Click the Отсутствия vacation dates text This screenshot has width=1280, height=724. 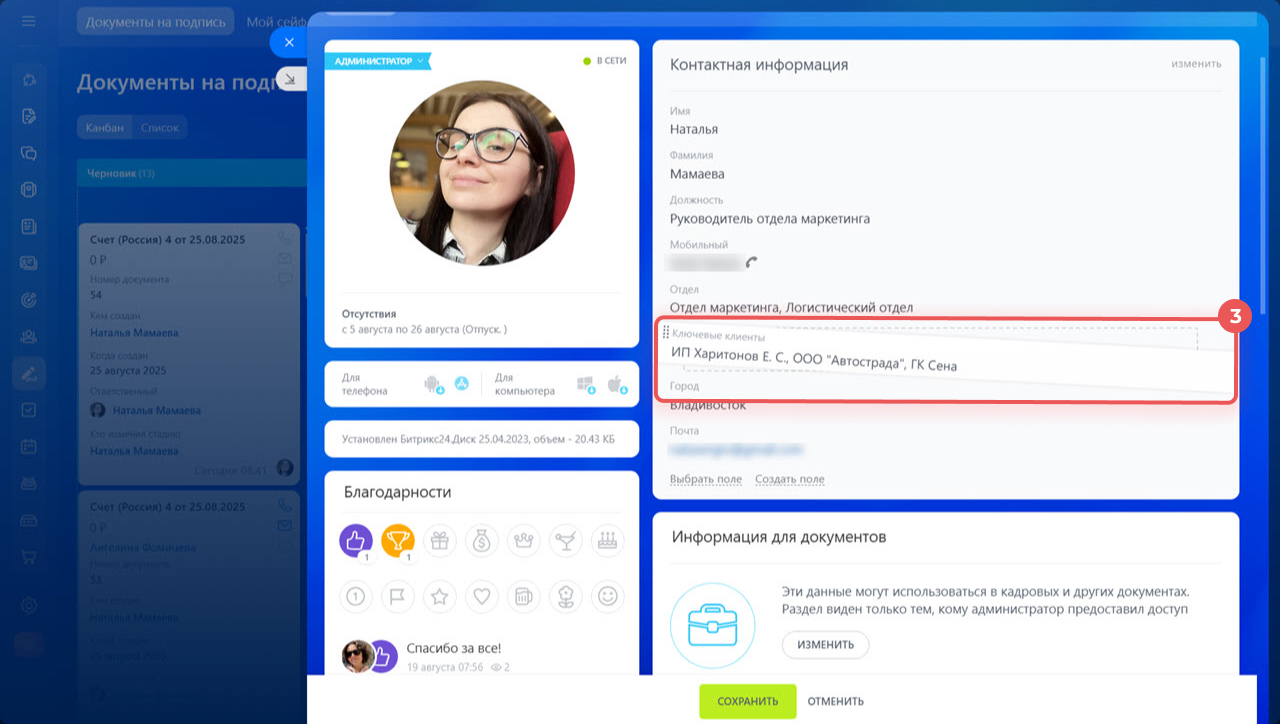[424, 328]
